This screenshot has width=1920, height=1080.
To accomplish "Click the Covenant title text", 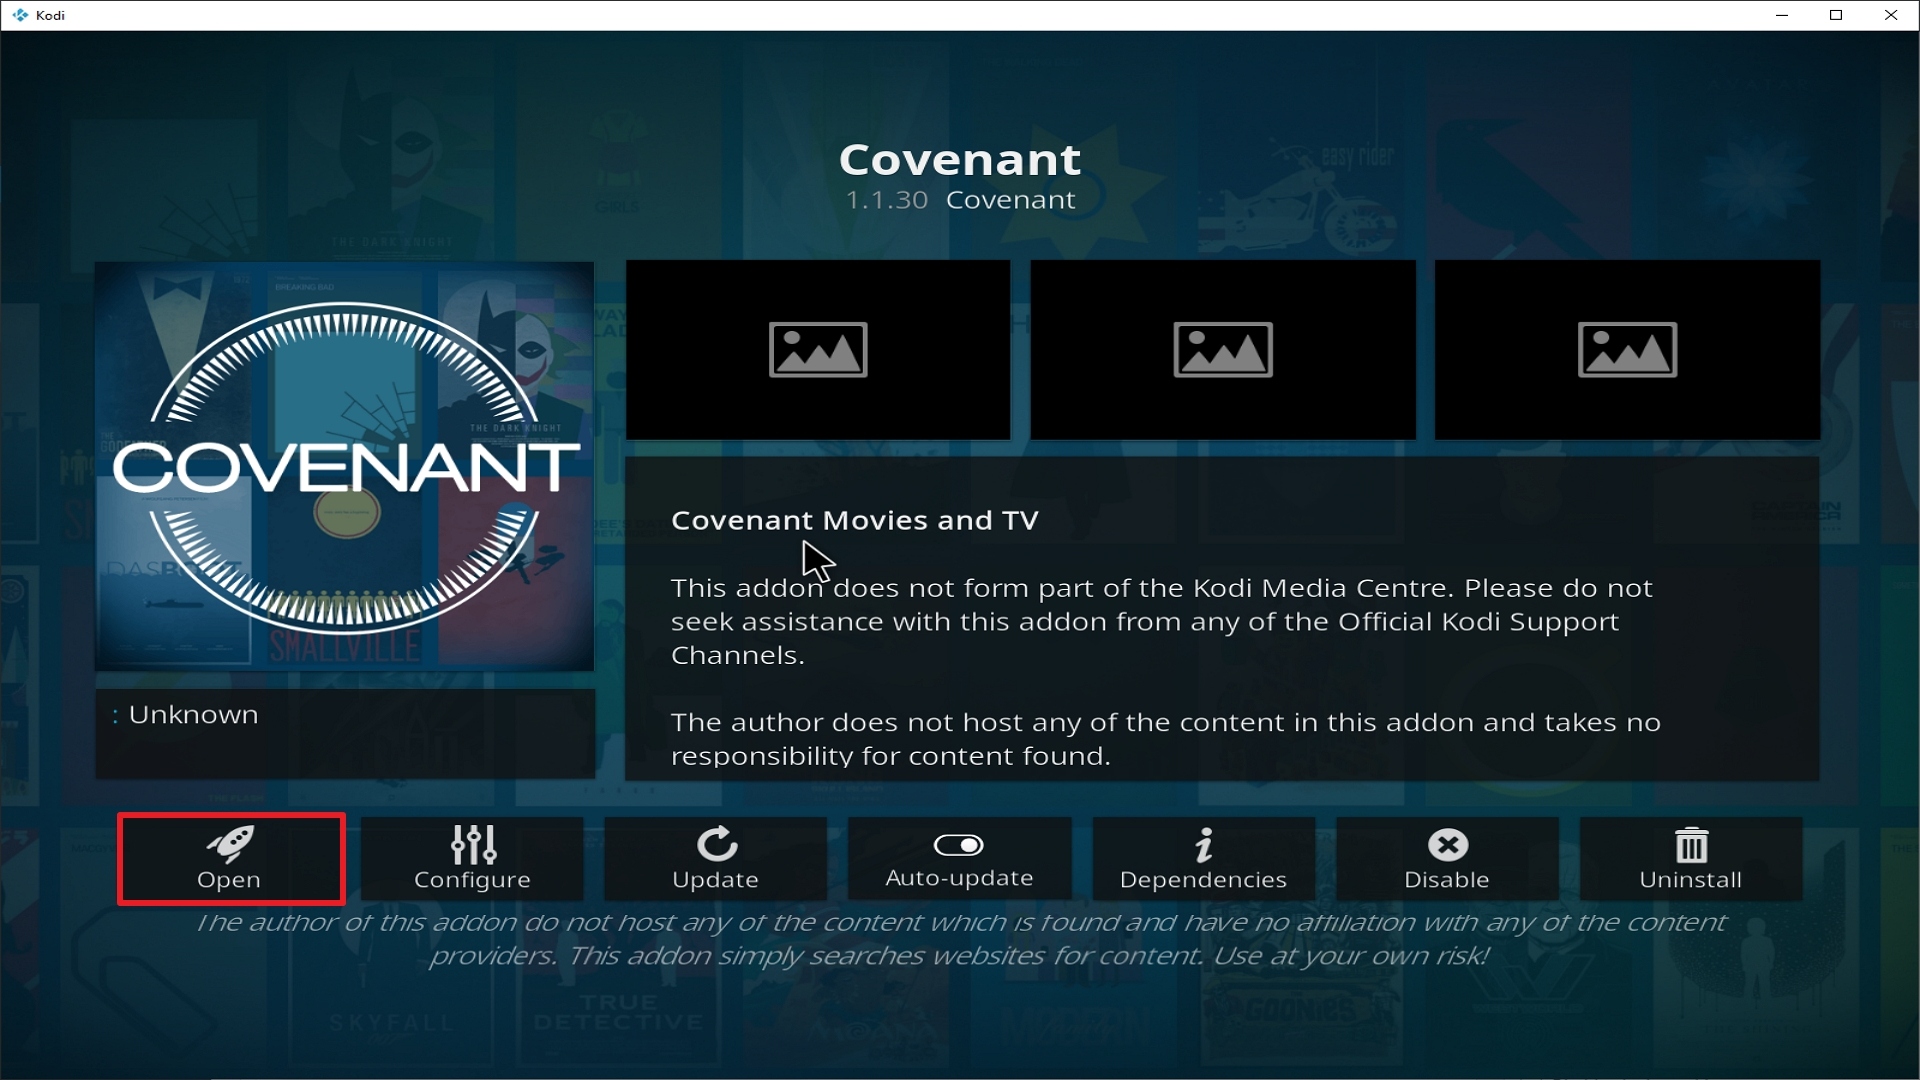I will [x=960, y=159].
